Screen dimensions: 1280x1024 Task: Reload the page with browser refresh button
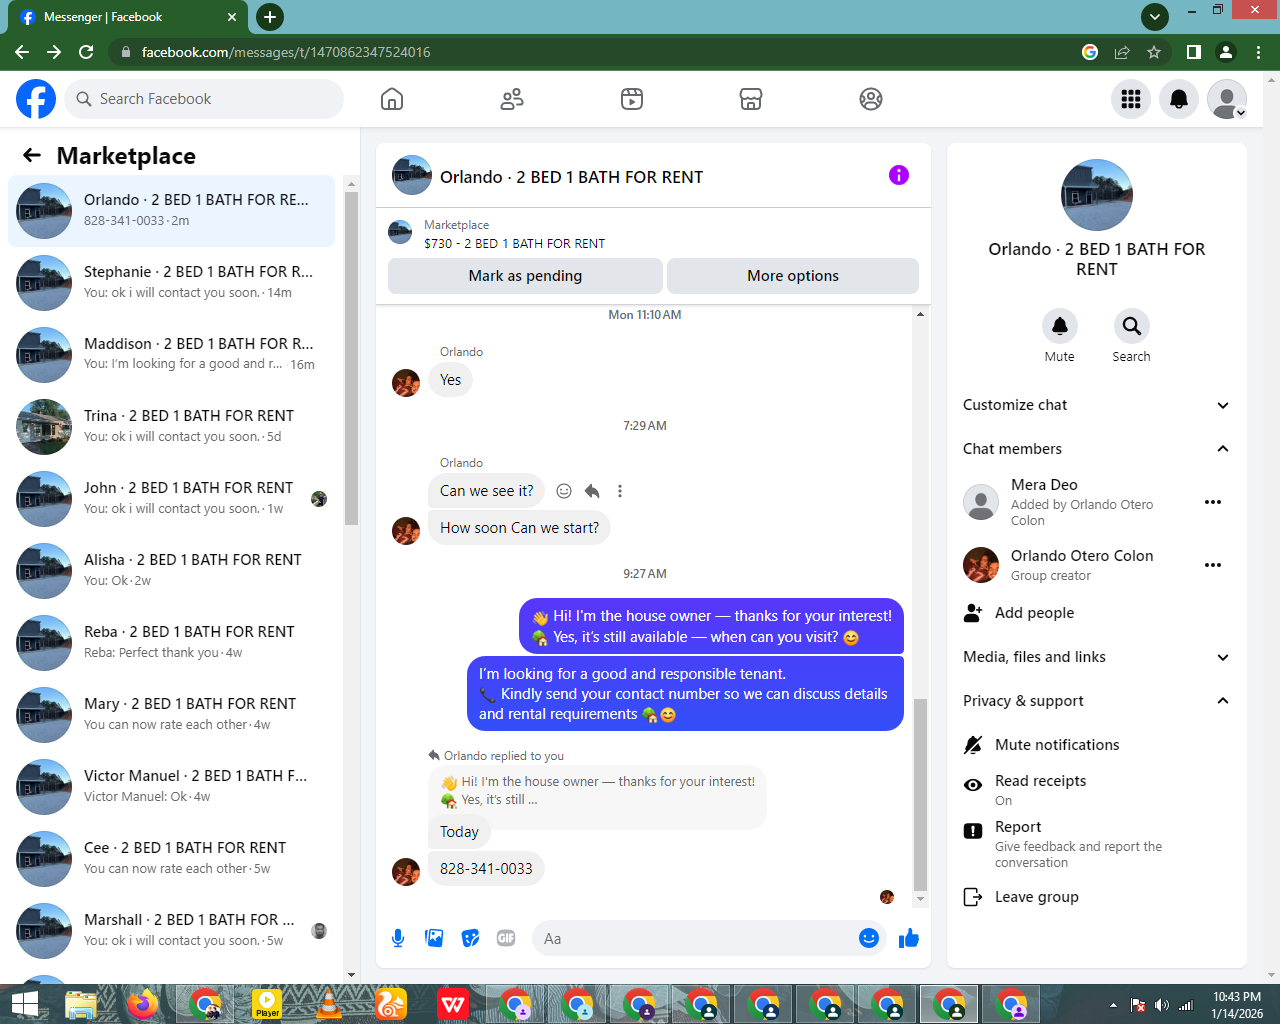(86, 52)
